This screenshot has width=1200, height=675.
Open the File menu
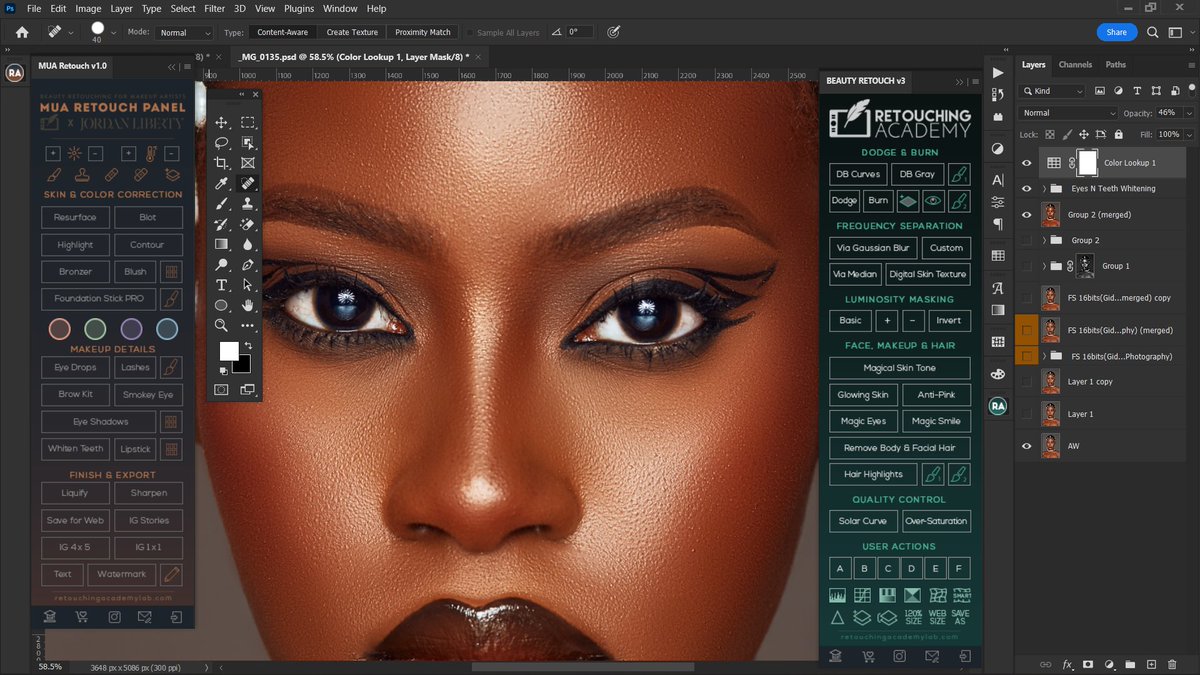[x=34, y=8]
